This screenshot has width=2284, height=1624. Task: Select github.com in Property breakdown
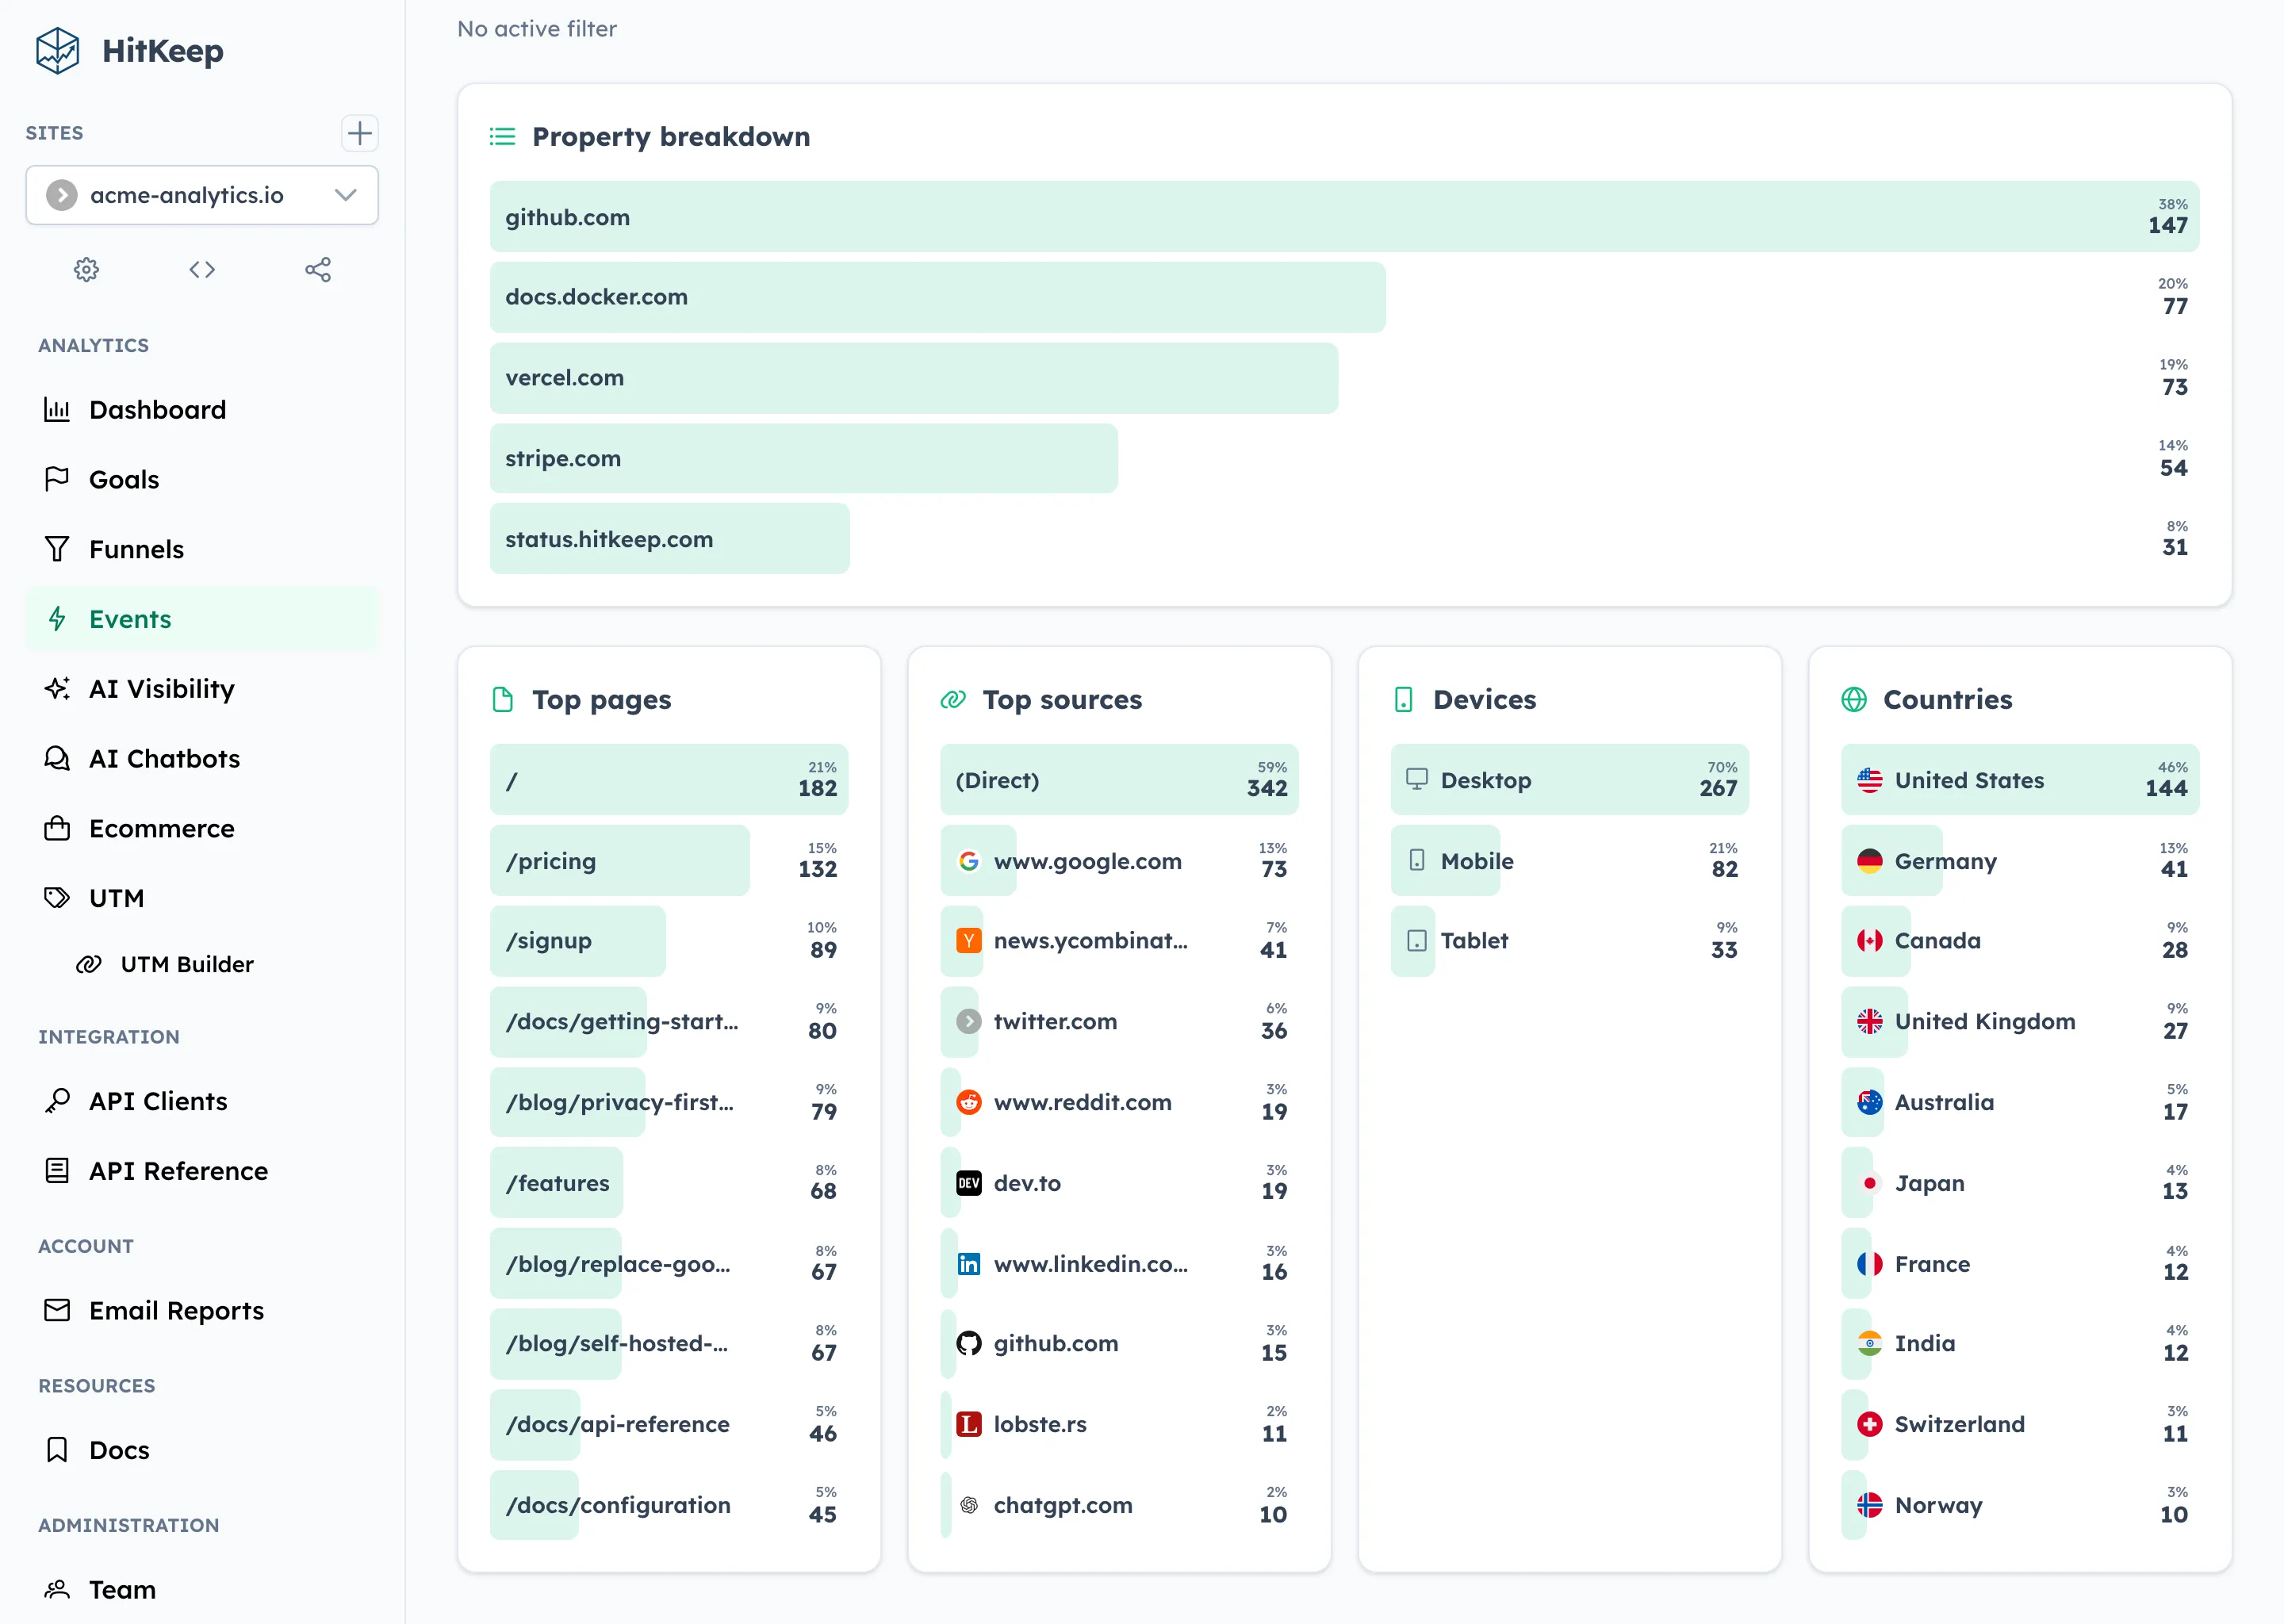click(x=1100, y=216)
